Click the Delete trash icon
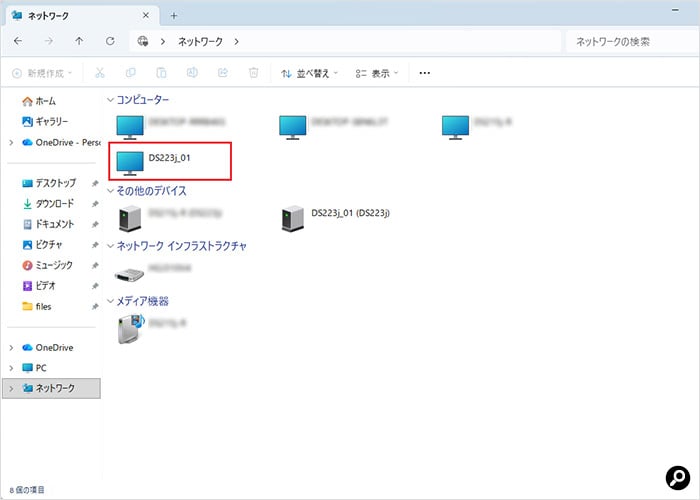Screen dimensions: 700x500 (x=253, y=73)
